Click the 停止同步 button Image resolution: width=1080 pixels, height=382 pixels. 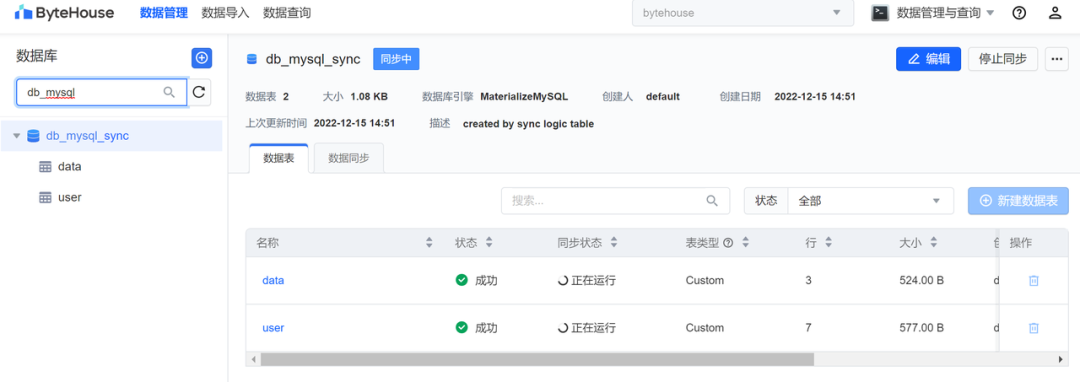pyautogui.click(x=1003, y=59)
